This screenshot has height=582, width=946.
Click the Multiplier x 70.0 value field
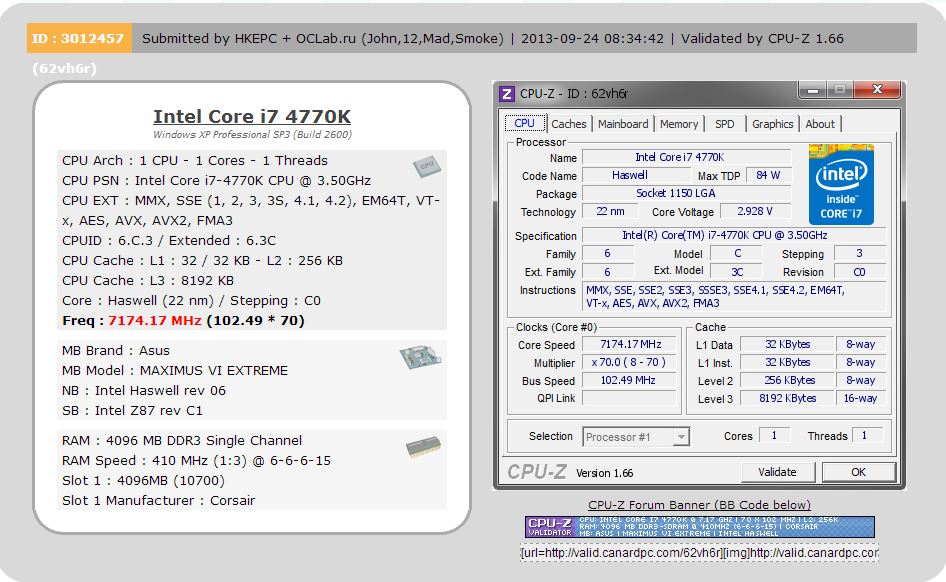pyautogui.click(x=630, y=362)
